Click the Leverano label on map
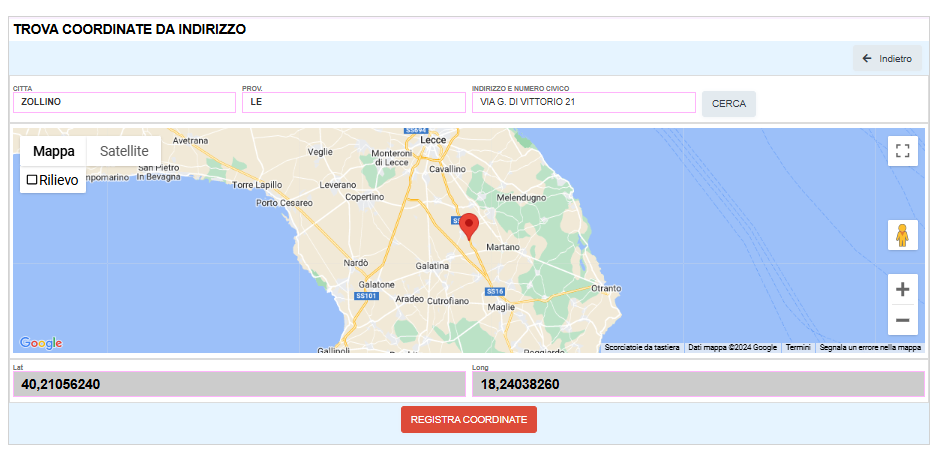The width and height of the screenshot is (939, 454). point(337,185)
